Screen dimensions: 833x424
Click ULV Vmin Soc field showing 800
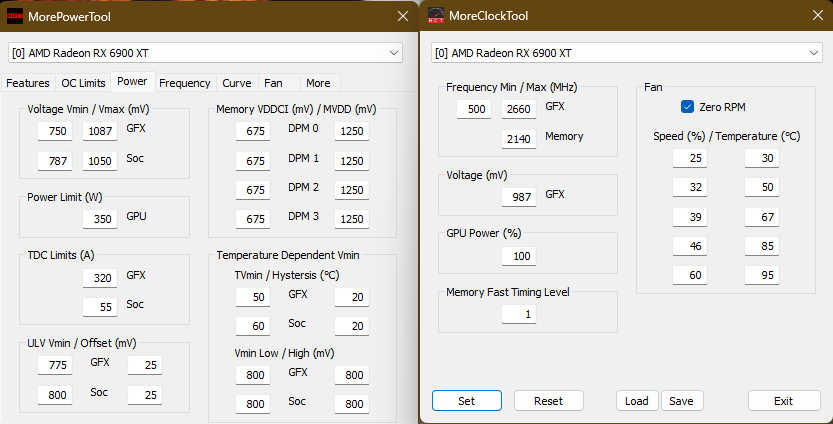[55, 395]
